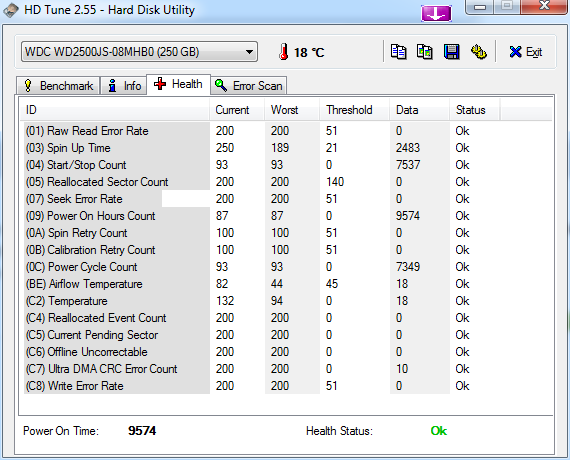The image size is (570, 460).
Task: Click the Spin Up Time data value 2483
Action: pyautogui.click(x=408, y=148)
